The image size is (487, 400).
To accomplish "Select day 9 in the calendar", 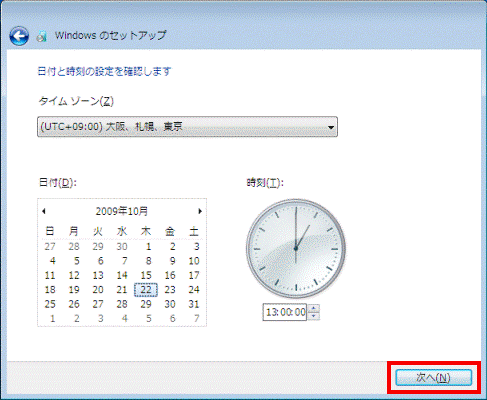I will tap(172, 261).
